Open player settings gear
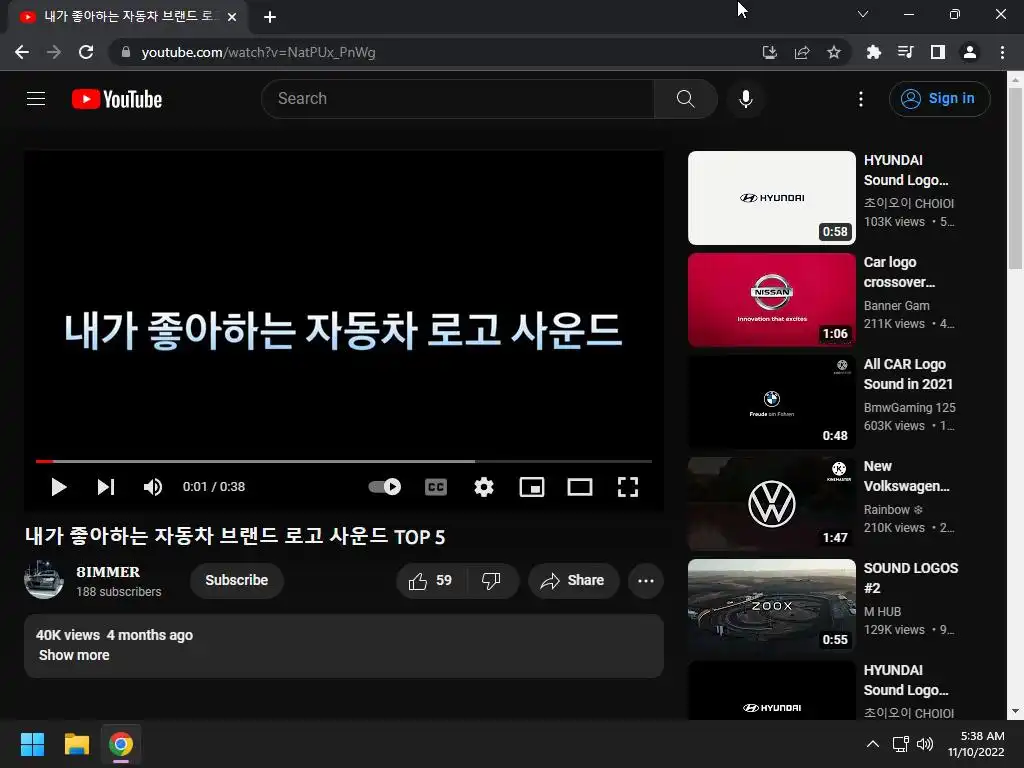Screen dimensions: 1024x768 click(484, 487)
